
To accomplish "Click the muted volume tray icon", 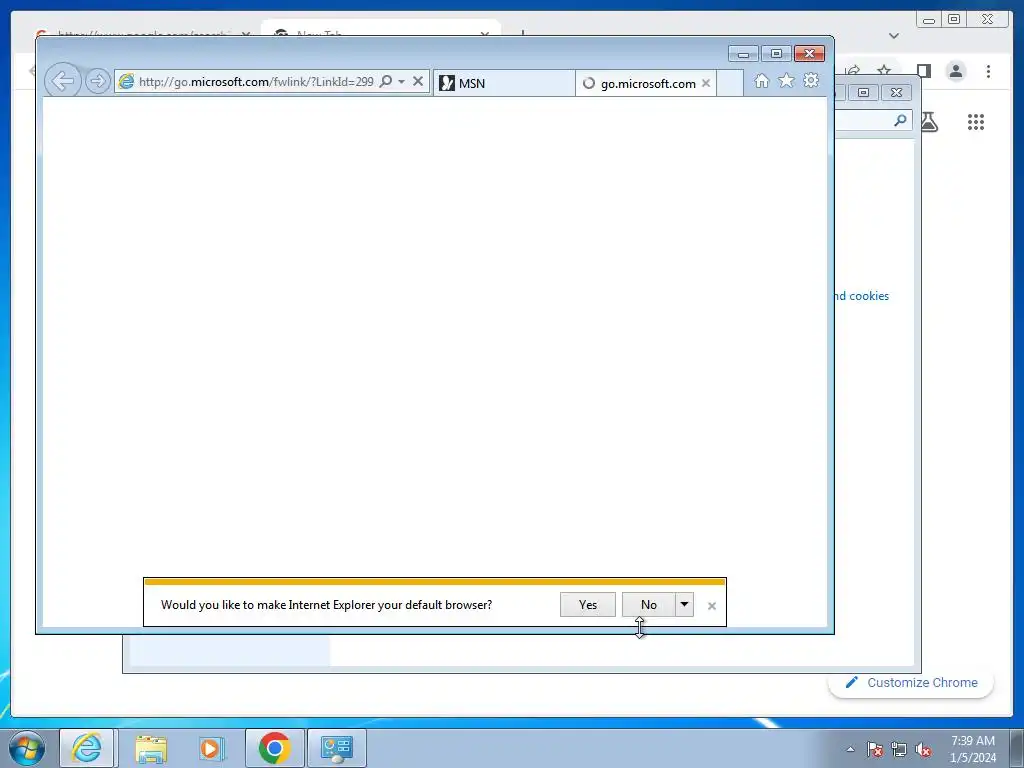I will click(923, 749).
